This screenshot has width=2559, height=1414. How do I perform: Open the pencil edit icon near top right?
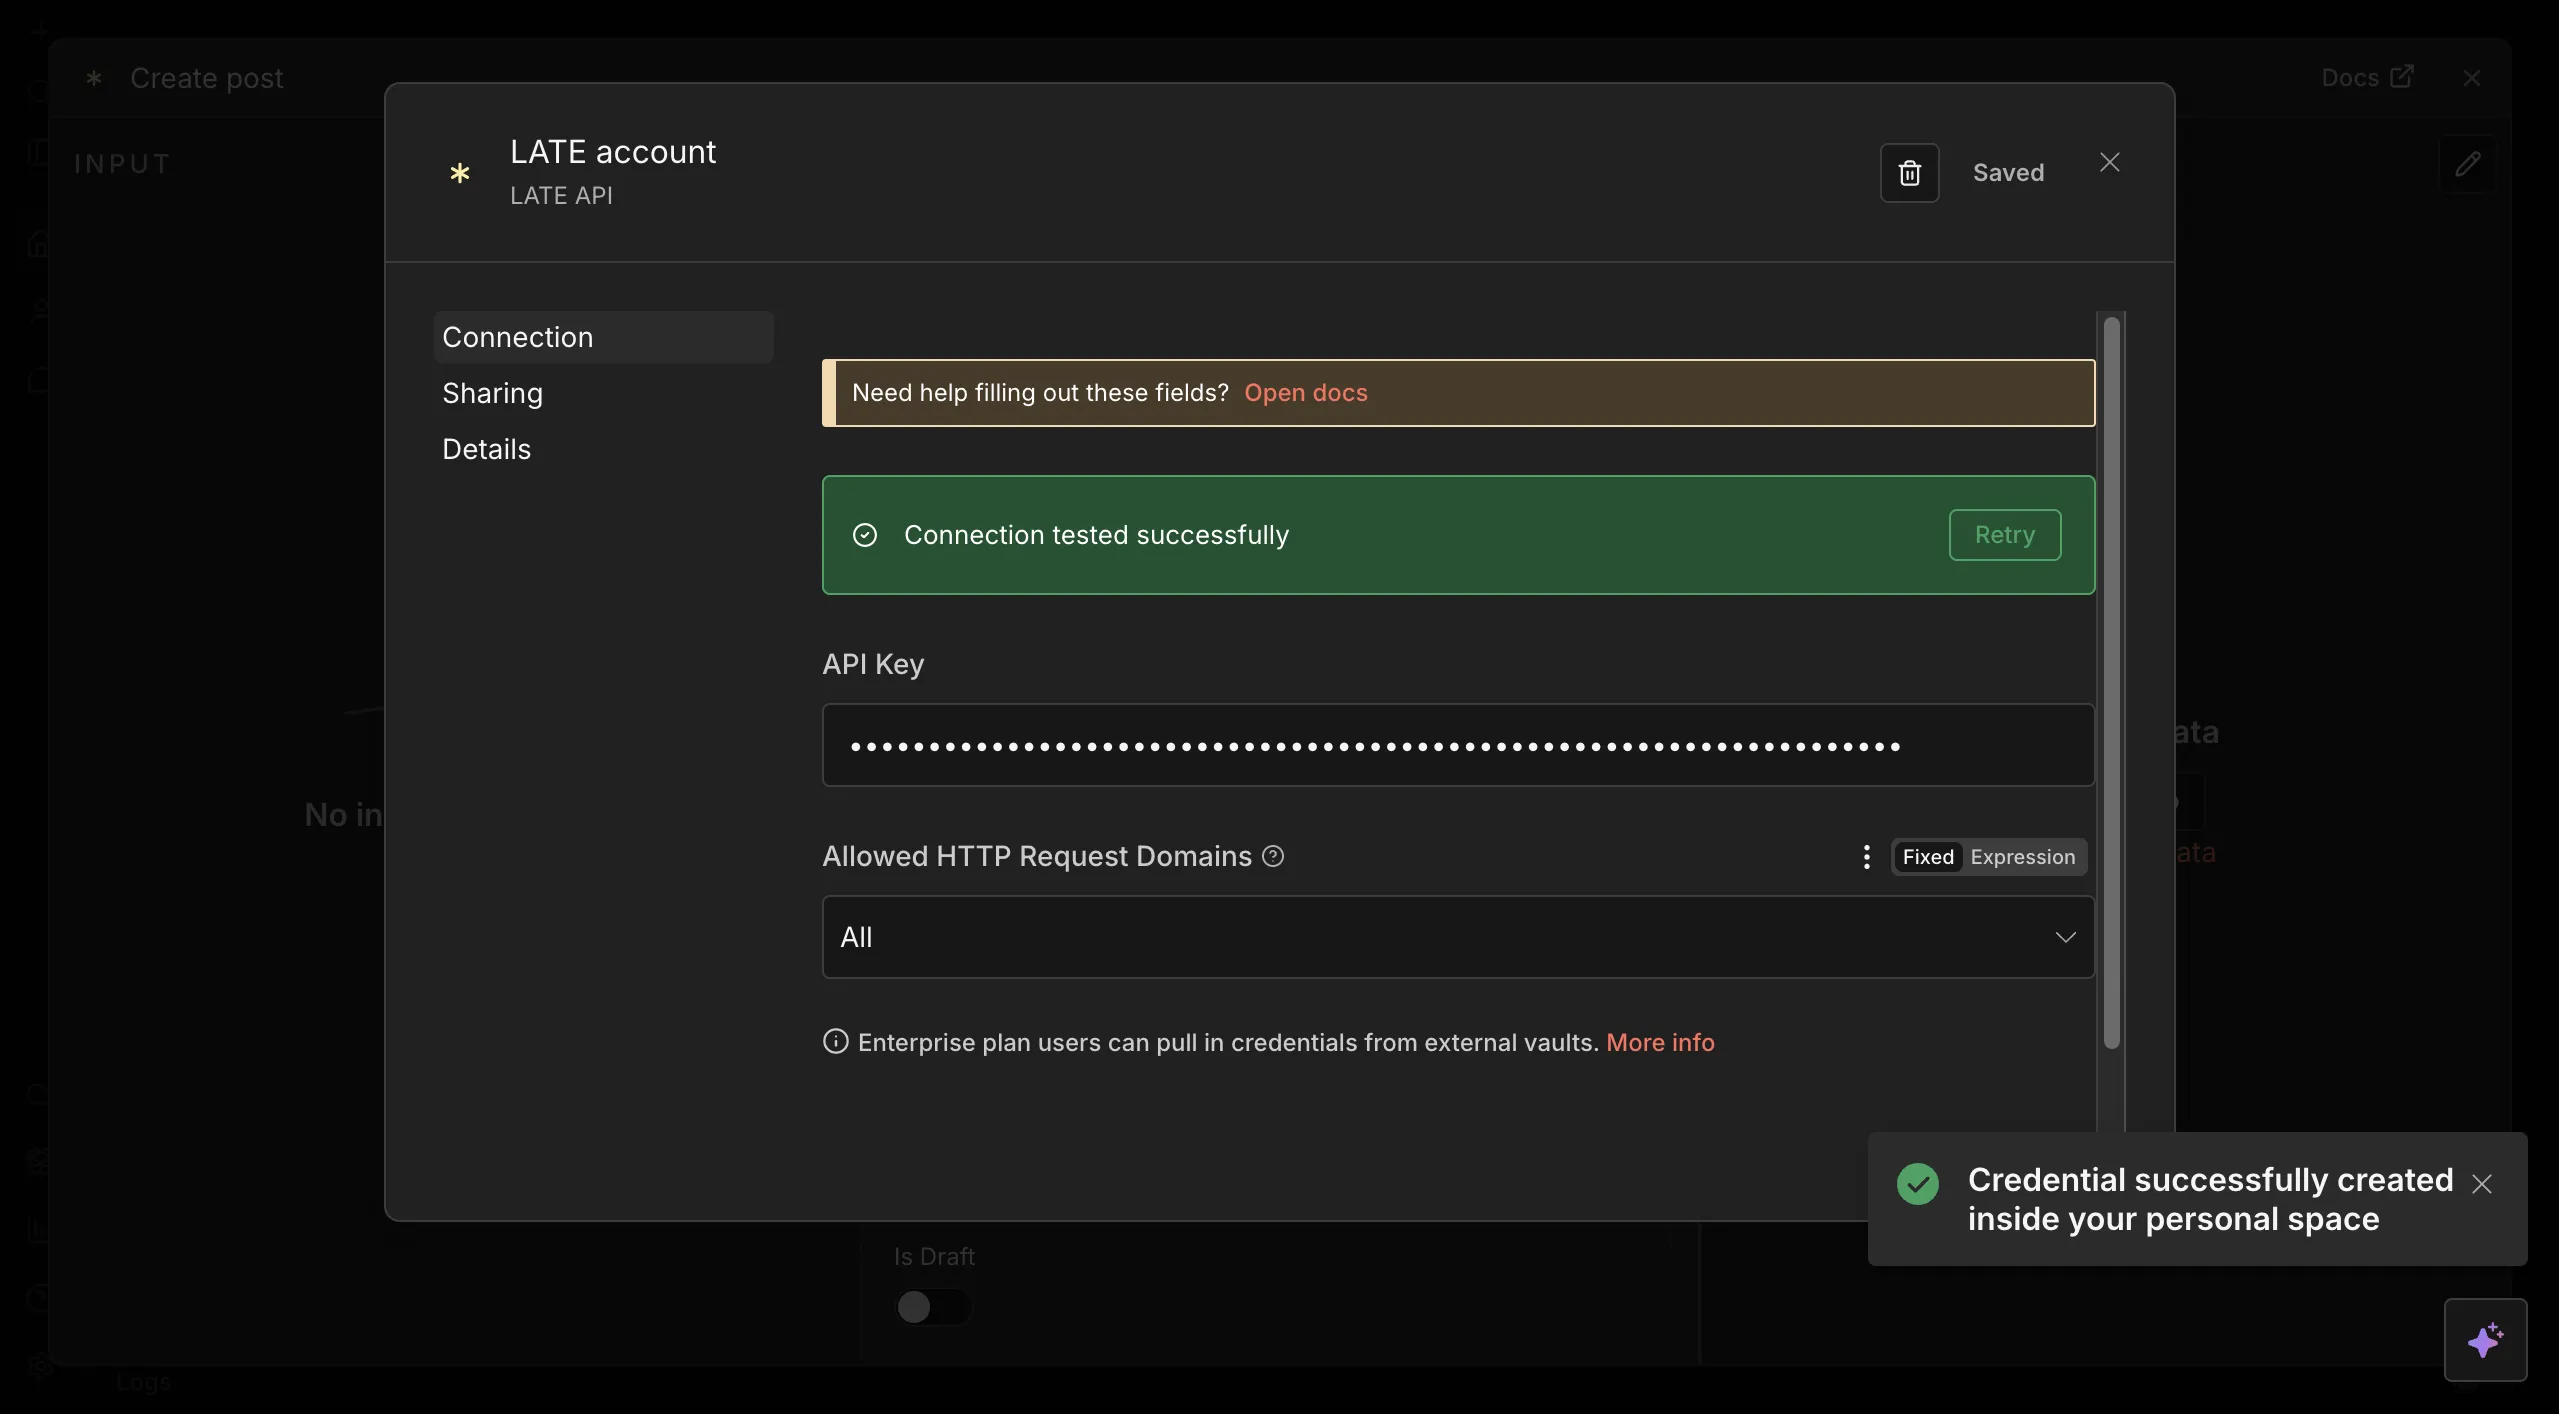click(2468, 163)
